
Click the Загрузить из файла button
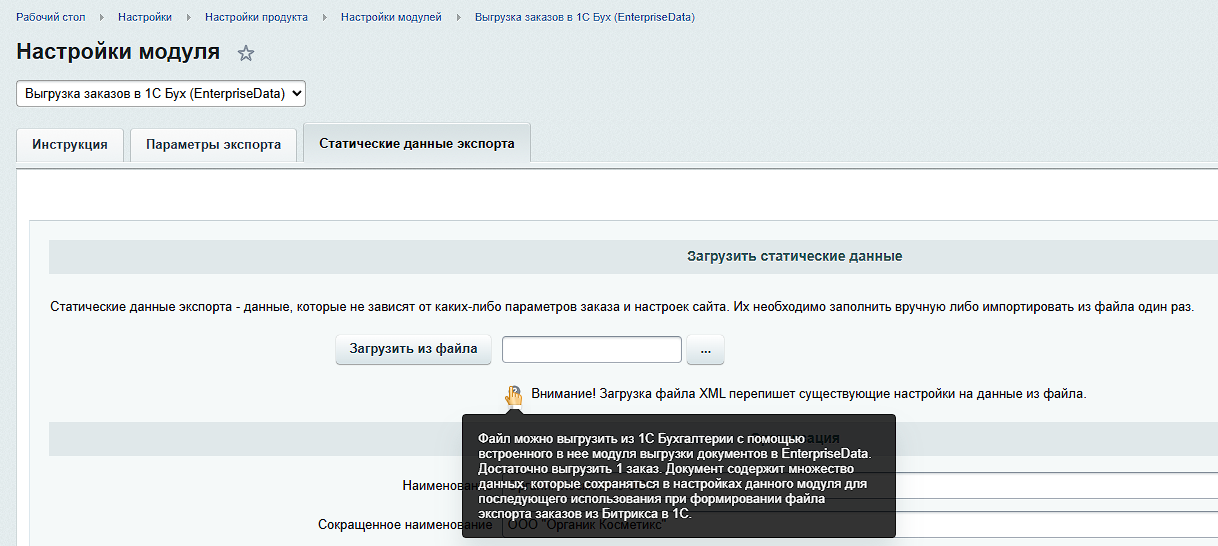413,349
